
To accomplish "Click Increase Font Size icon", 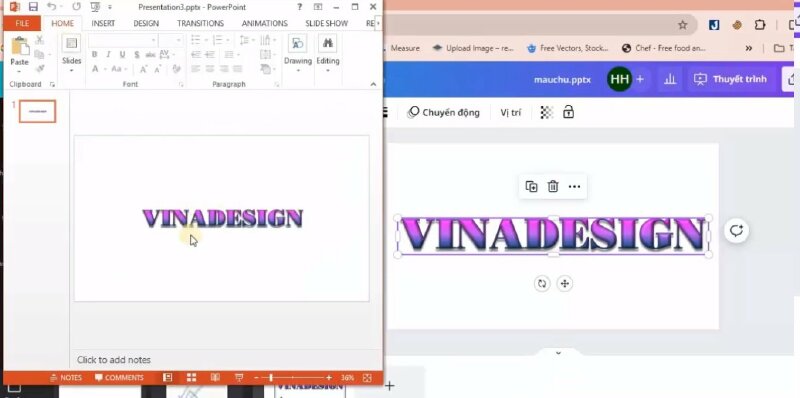I will 144,69.
